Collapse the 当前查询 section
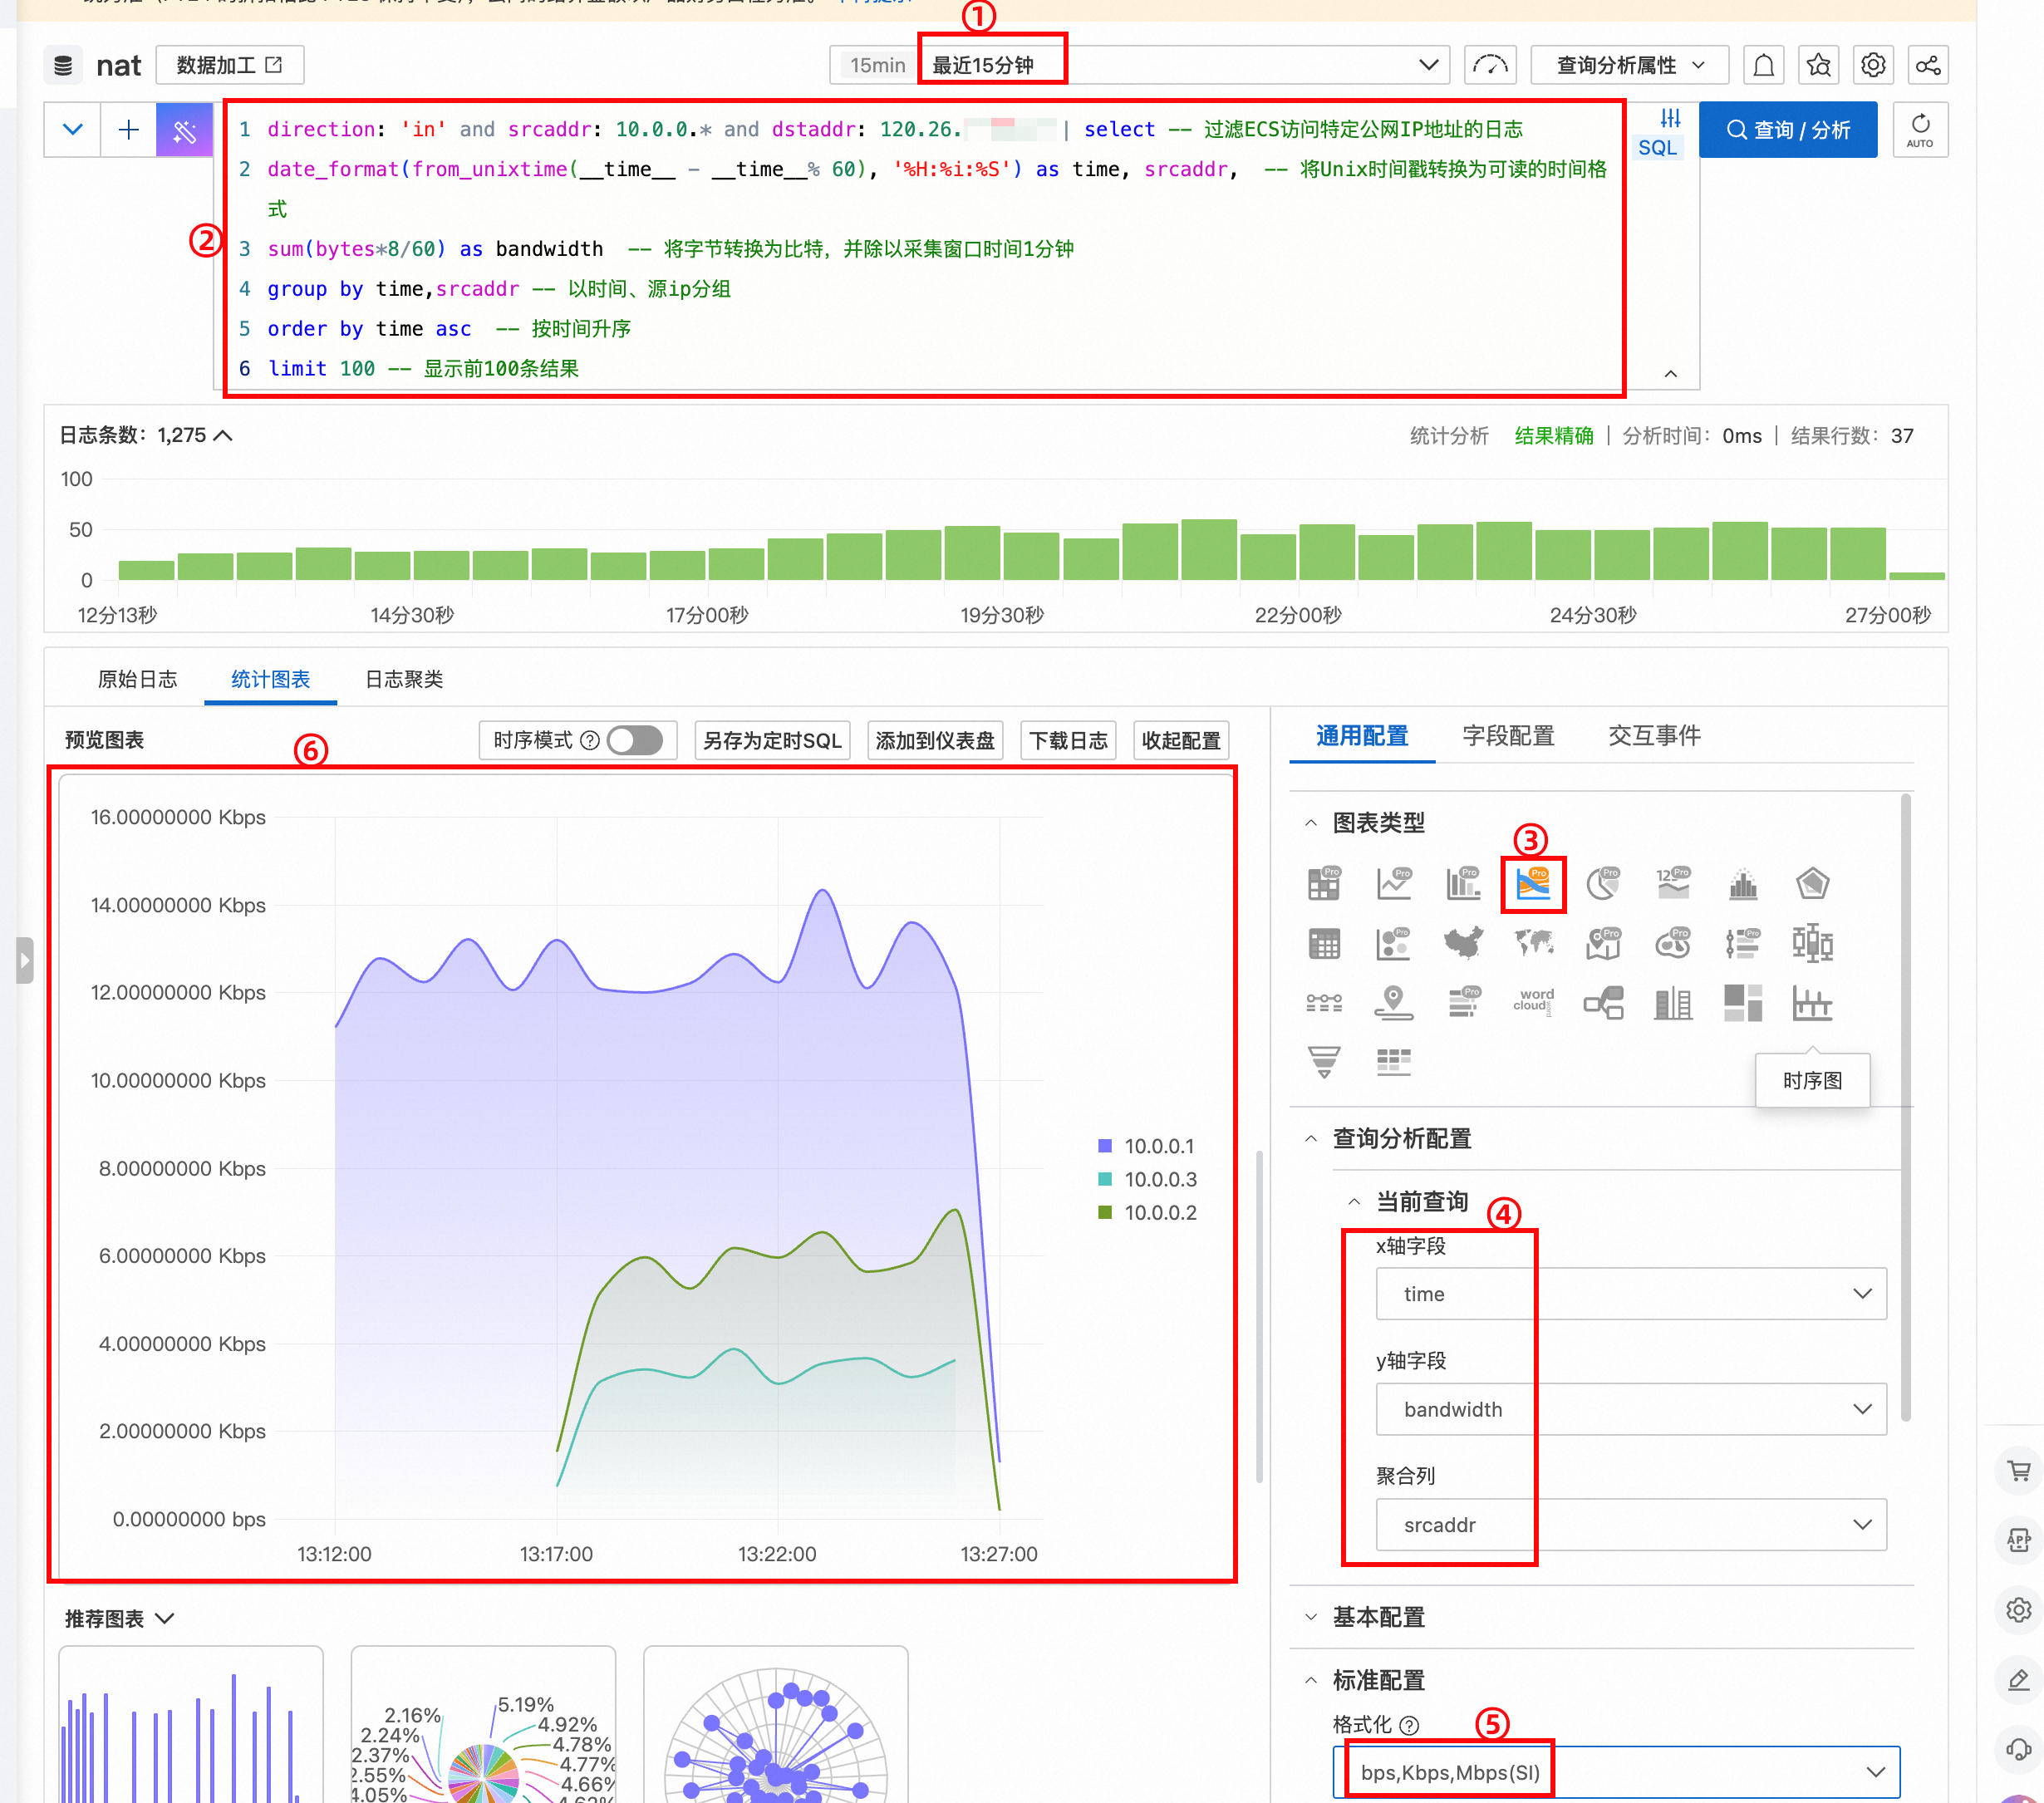Image resolution: width=2044 pixels, height=1803 pixels. (x=1354, y=1201)
